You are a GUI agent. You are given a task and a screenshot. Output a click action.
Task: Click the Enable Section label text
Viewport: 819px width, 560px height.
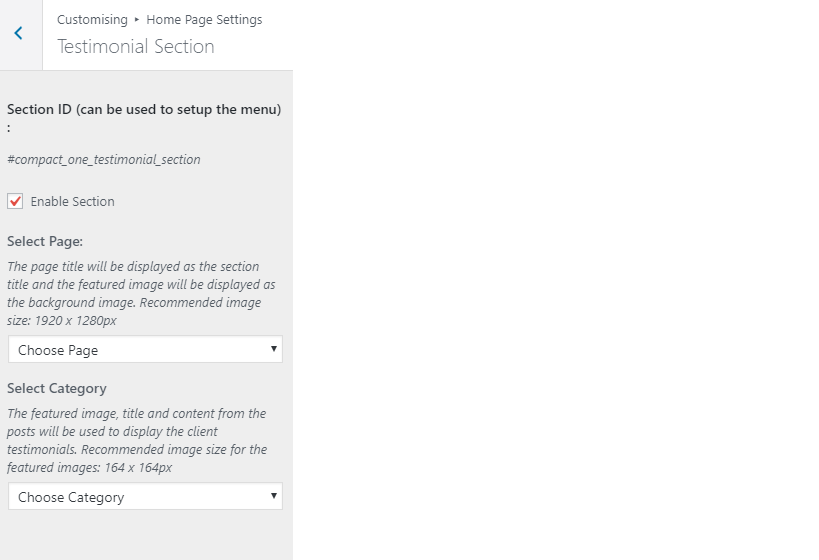[72, 202]
